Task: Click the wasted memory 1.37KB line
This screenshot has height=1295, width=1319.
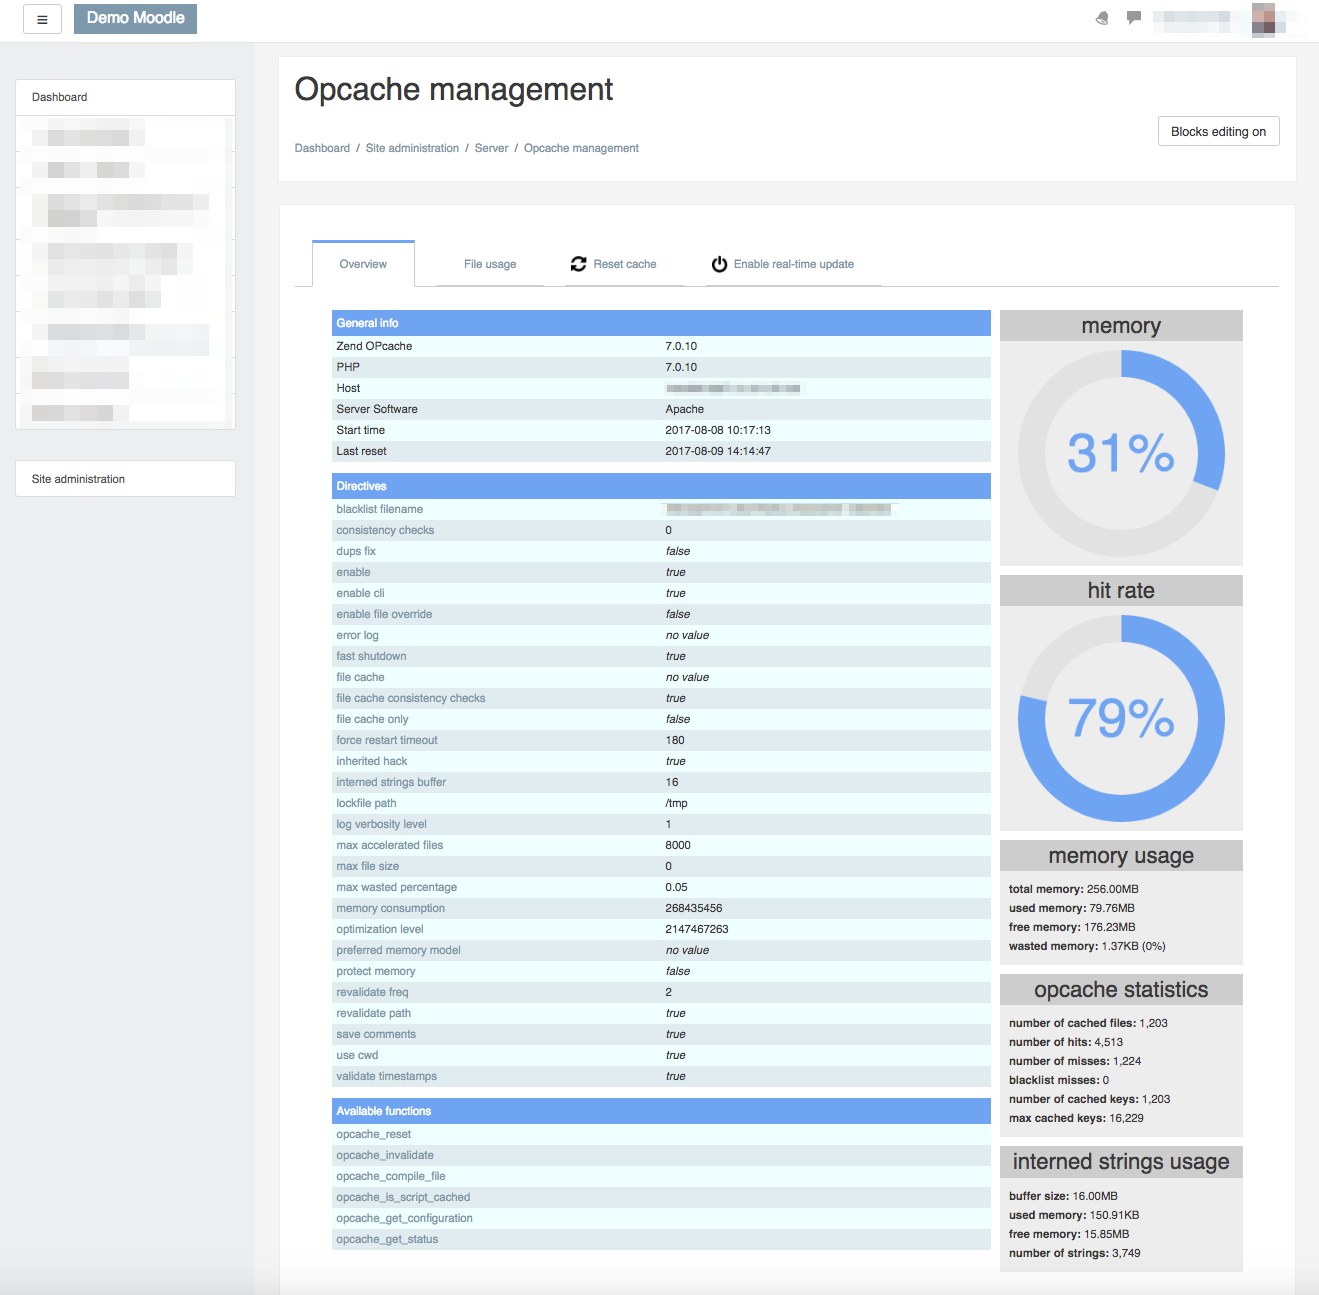Action: (1087, 946)
